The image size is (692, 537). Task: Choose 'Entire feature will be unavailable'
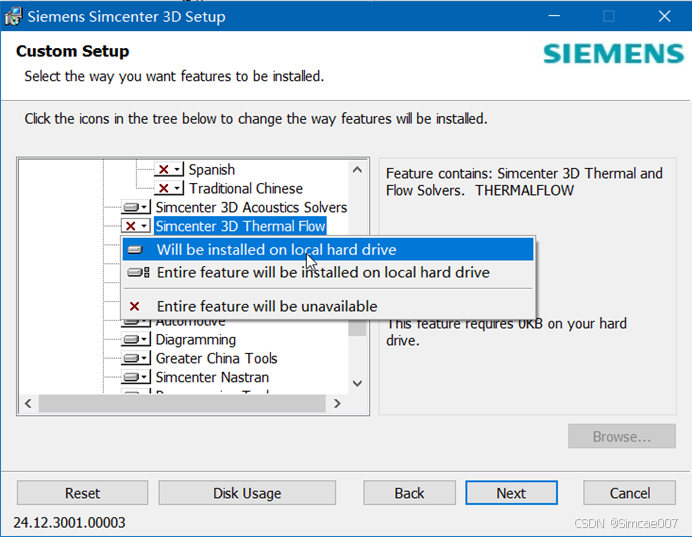pyautogui.click(x=328, y=306)
